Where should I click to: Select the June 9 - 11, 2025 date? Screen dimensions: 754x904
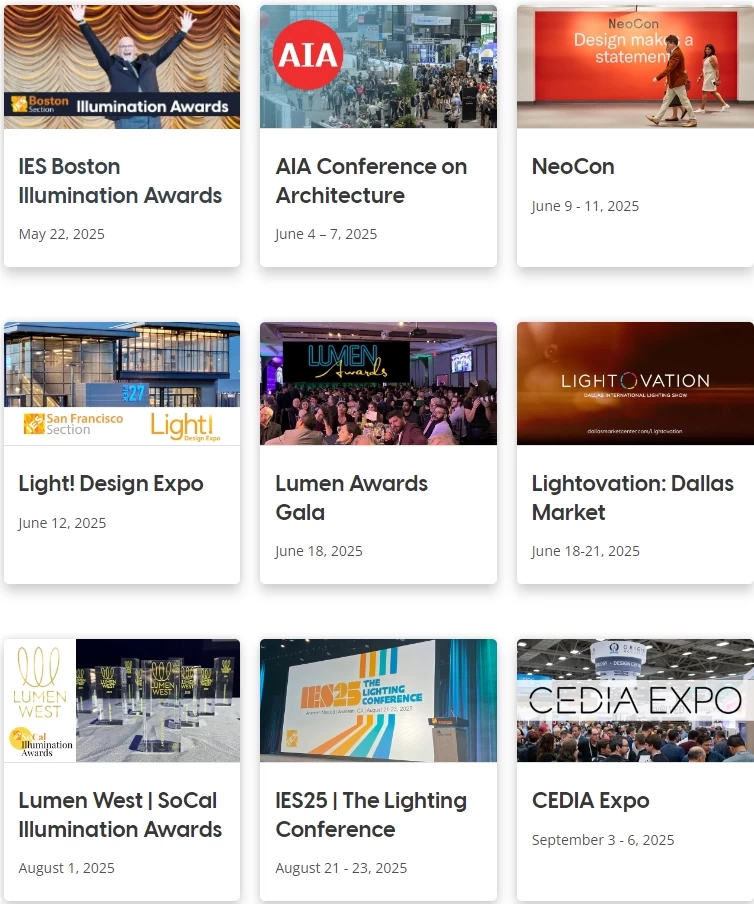(x=586, y=206)
